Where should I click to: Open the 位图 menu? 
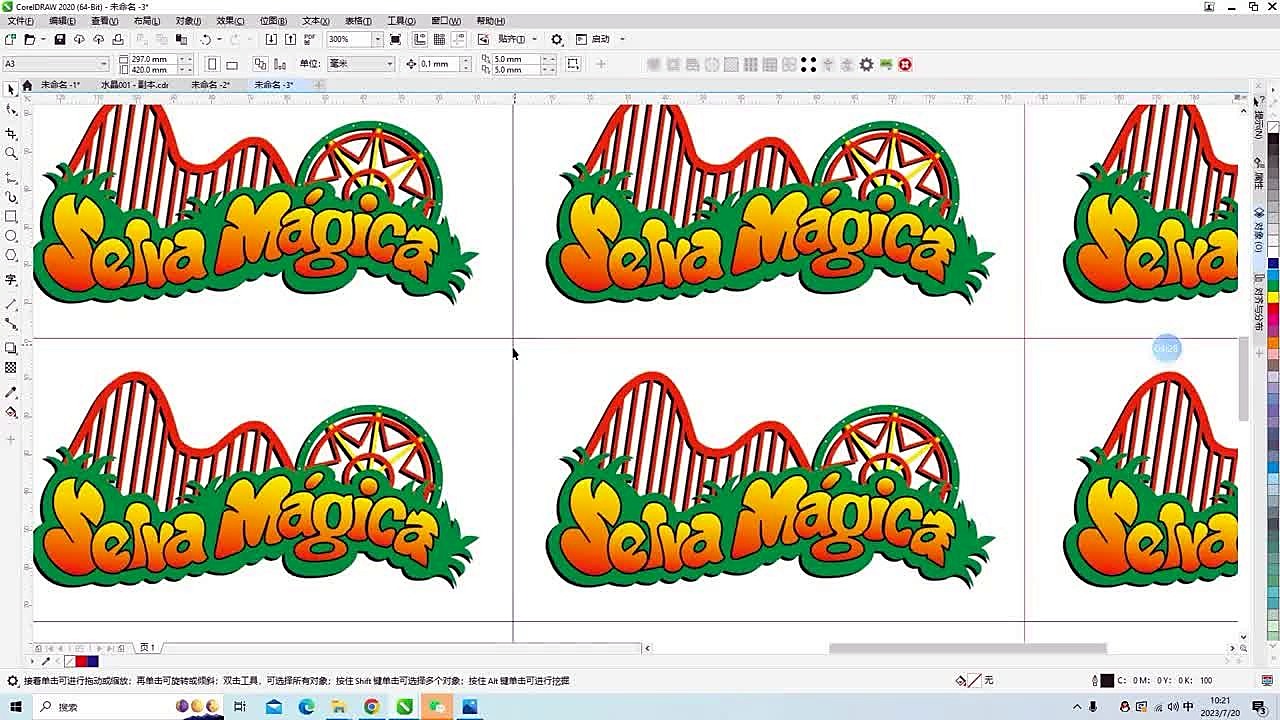coord(273,21)
